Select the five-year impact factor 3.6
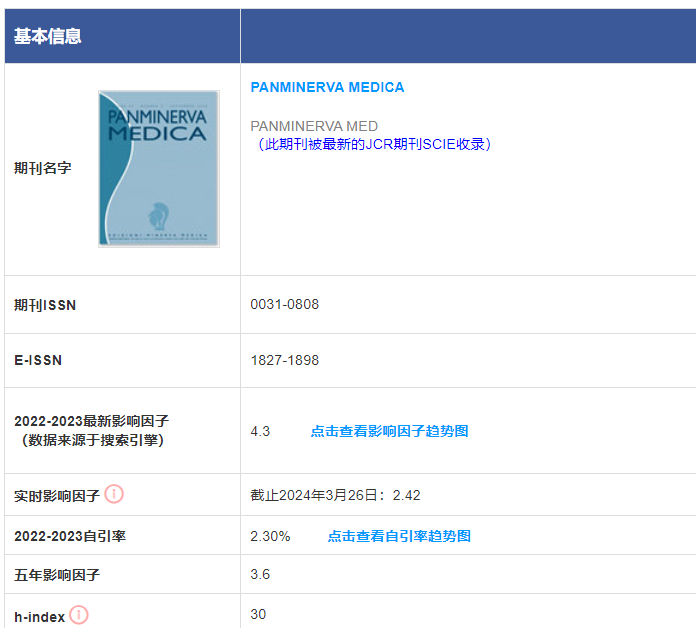 point(260,574)
